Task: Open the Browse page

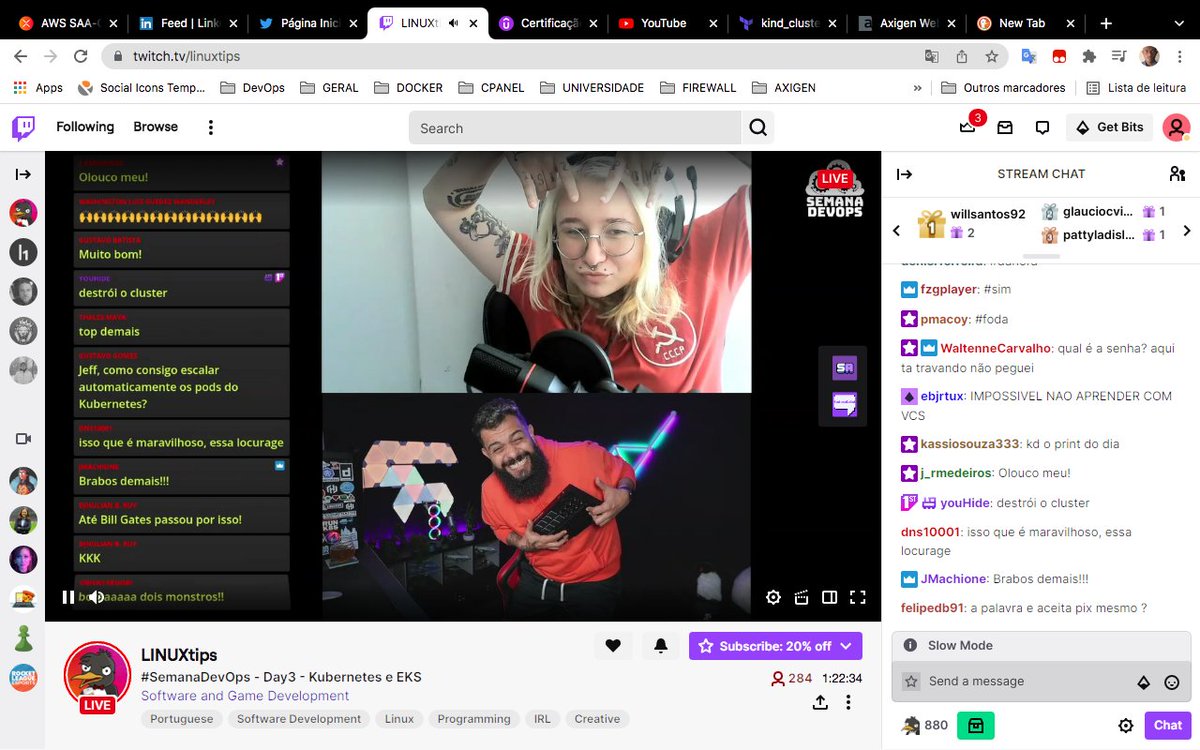Action: click(156, 127)
